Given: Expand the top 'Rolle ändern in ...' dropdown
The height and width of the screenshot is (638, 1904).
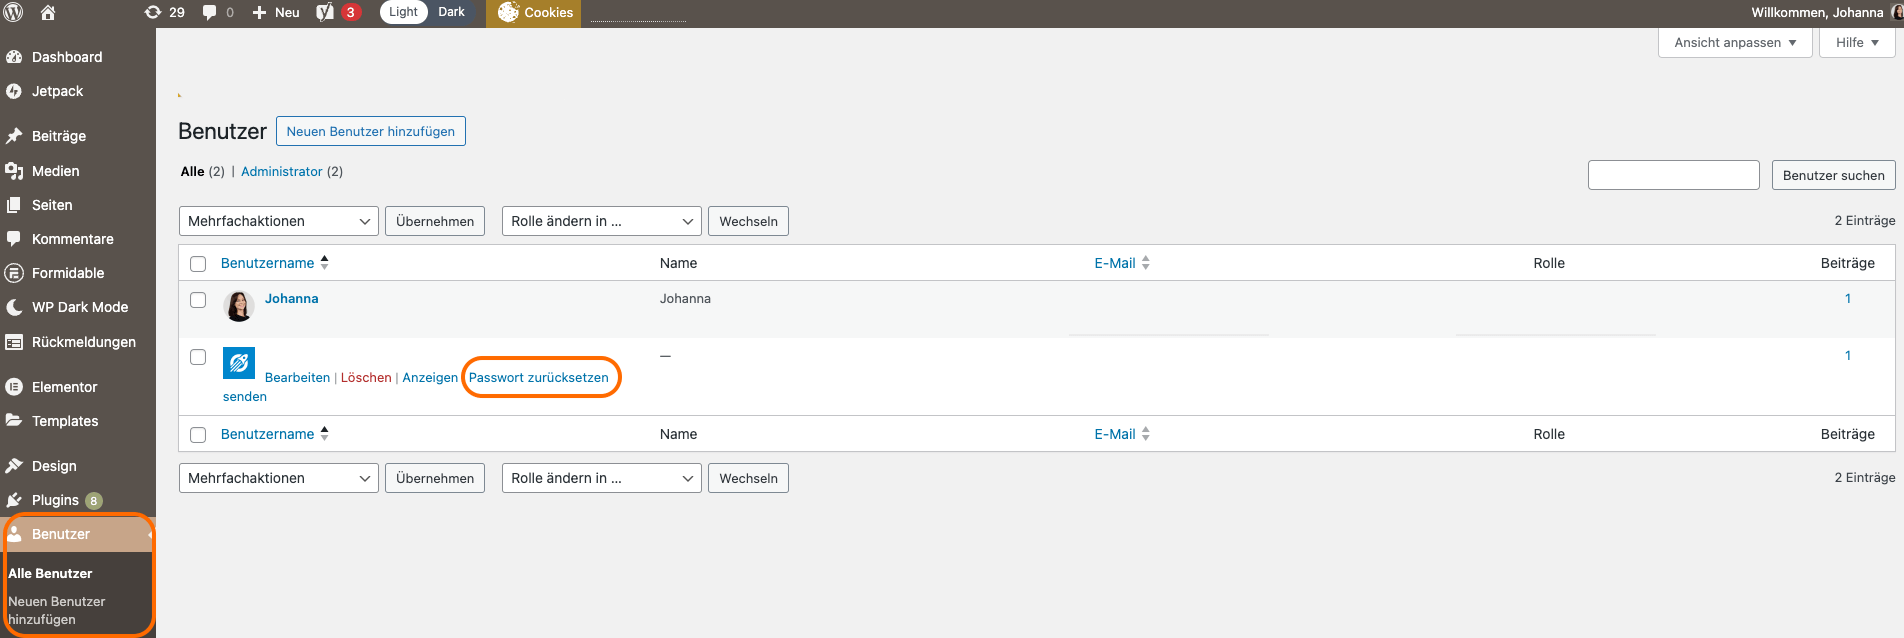Looking at the screenshot, I should click(x=601, y=221).
